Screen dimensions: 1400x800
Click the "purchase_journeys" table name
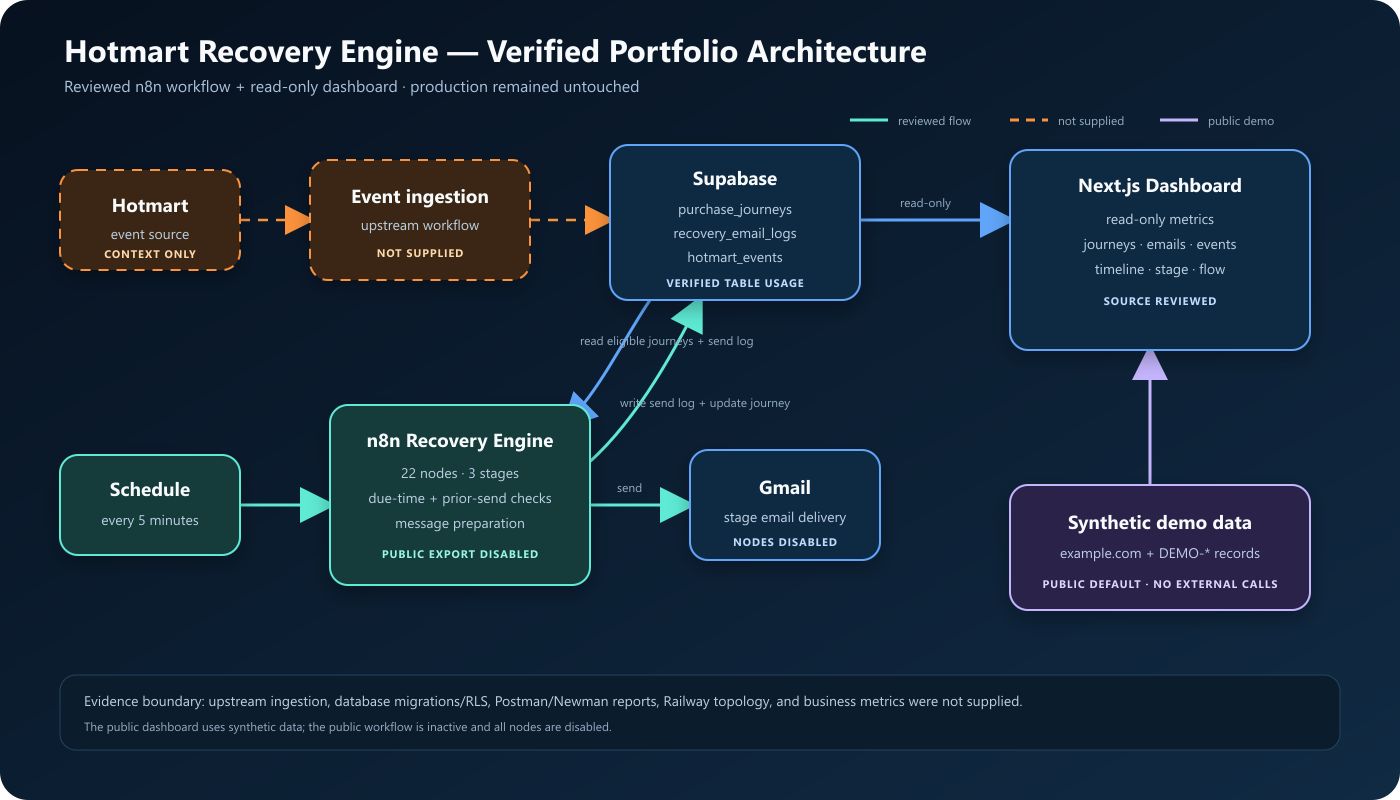(x=735, y=210)
